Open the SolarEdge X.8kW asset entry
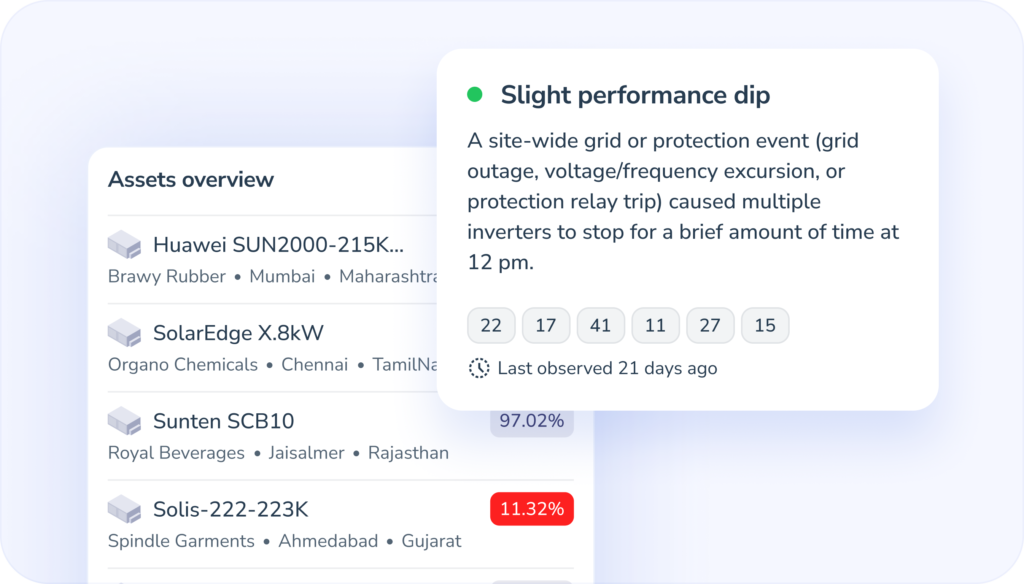The width and height of the screenshot is (1024, 584). coord(238,333)
